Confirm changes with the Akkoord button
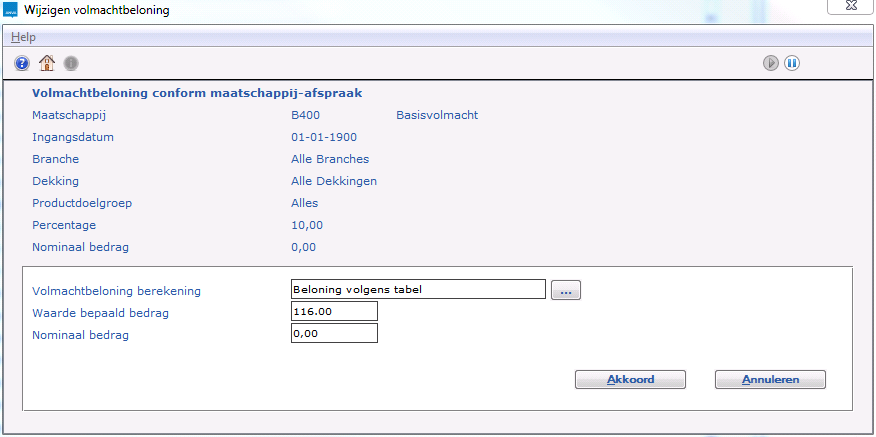 [630, 380]
